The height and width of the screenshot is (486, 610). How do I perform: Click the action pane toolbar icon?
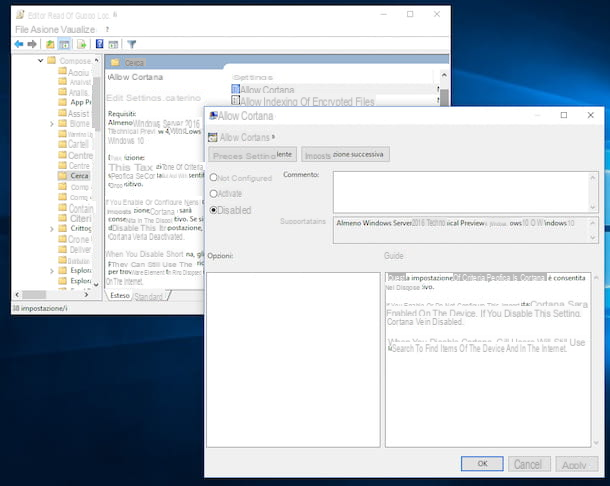(113, 44)
